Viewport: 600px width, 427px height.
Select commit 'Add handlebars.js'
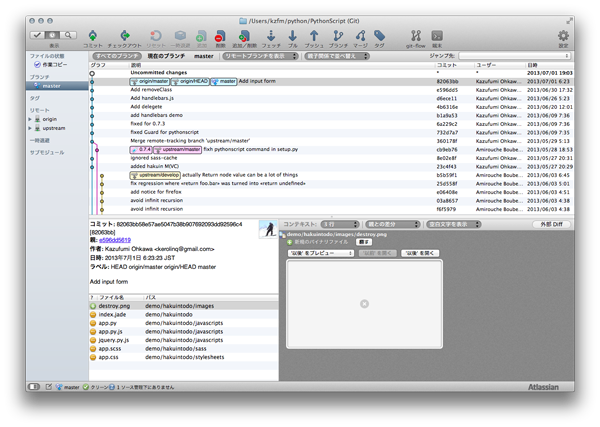tap(331, 98)
